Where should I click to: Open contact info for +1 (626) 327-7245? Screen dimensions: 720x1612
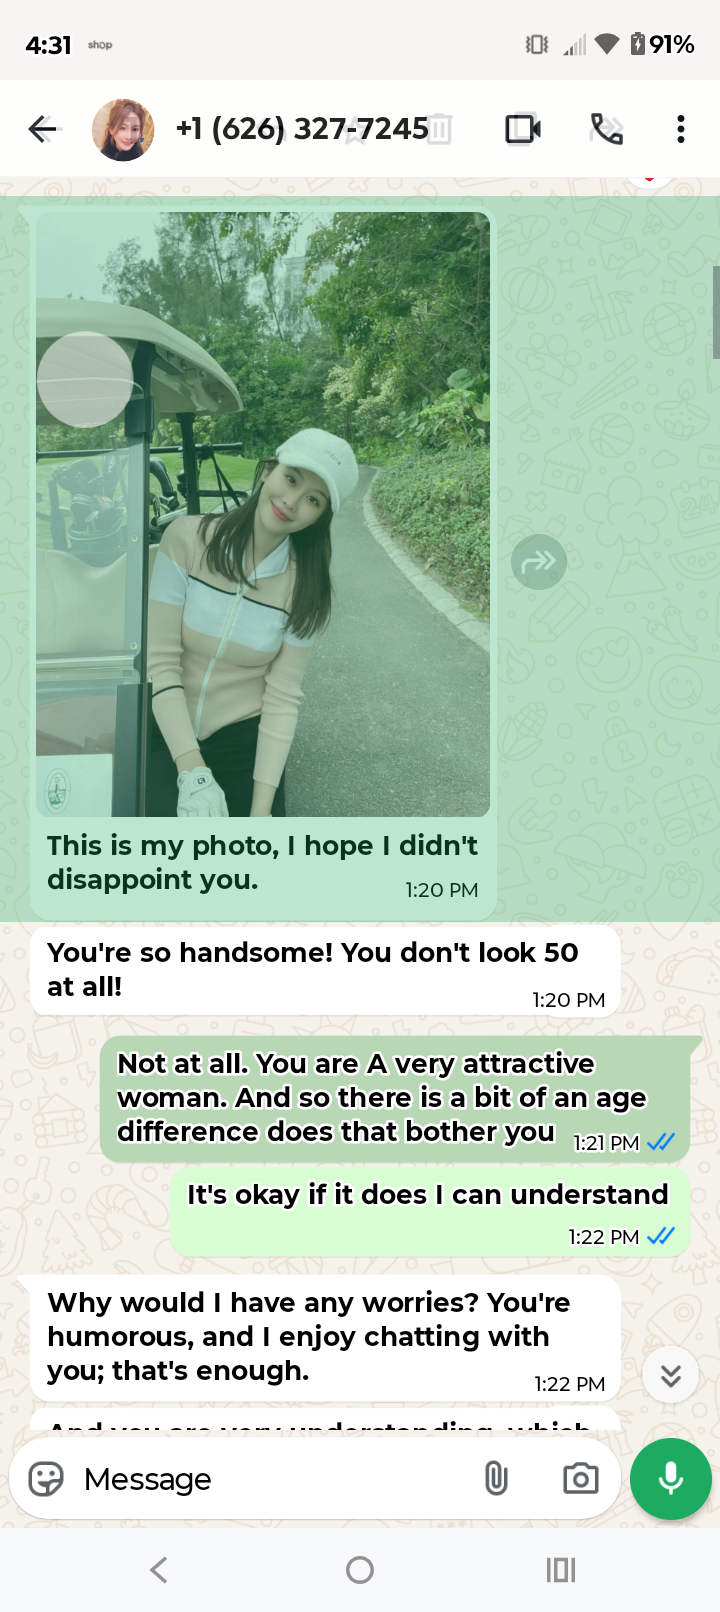pos(302,129)
